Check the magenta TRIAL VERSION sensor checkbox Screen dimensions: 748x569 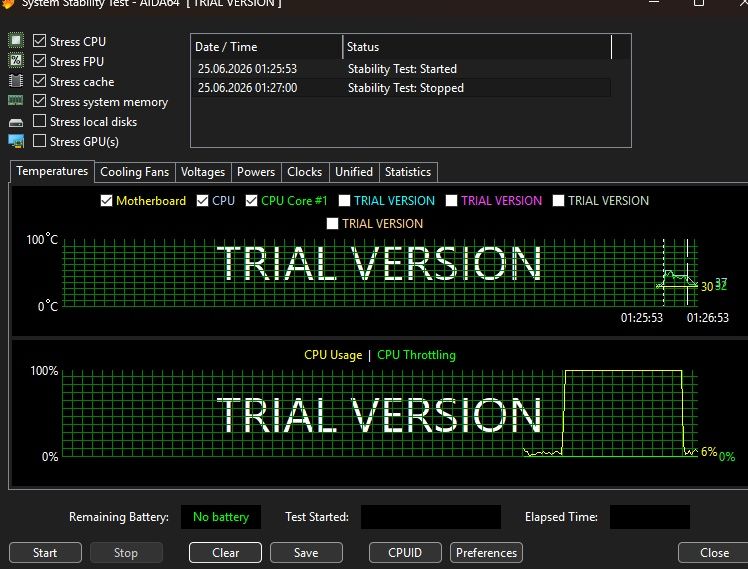(451, 201)
